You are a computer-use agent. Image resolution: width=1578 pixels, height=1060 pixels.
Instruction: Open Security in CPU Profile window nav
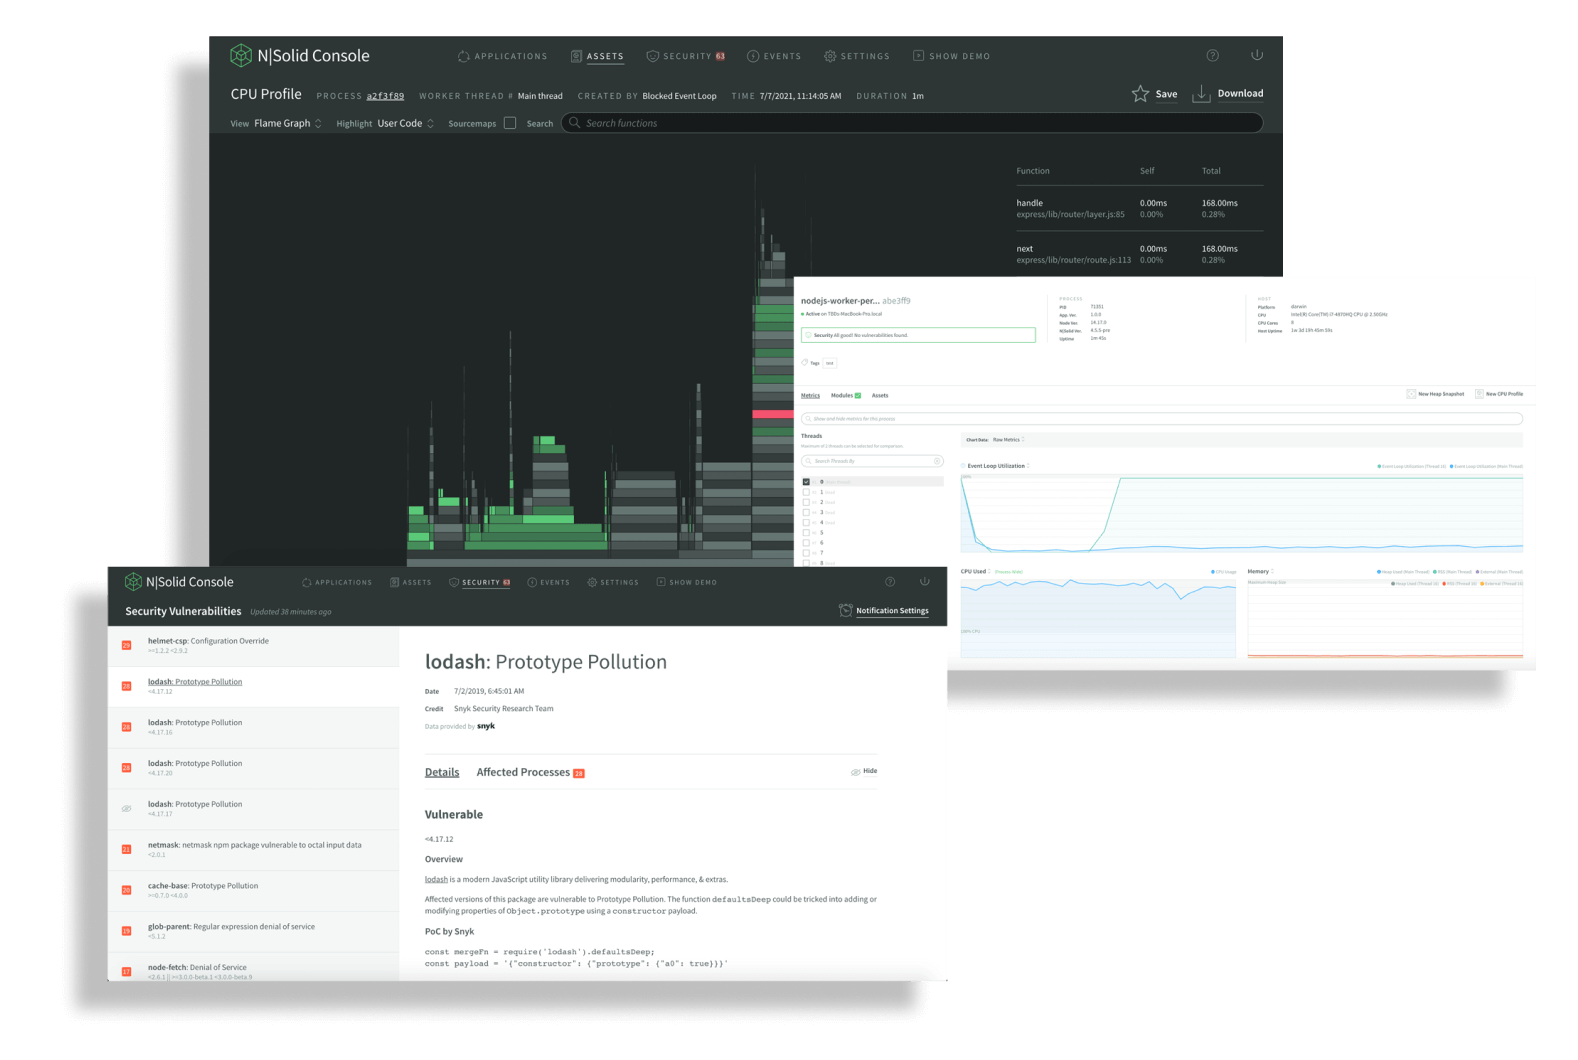[x=686, y=56]
